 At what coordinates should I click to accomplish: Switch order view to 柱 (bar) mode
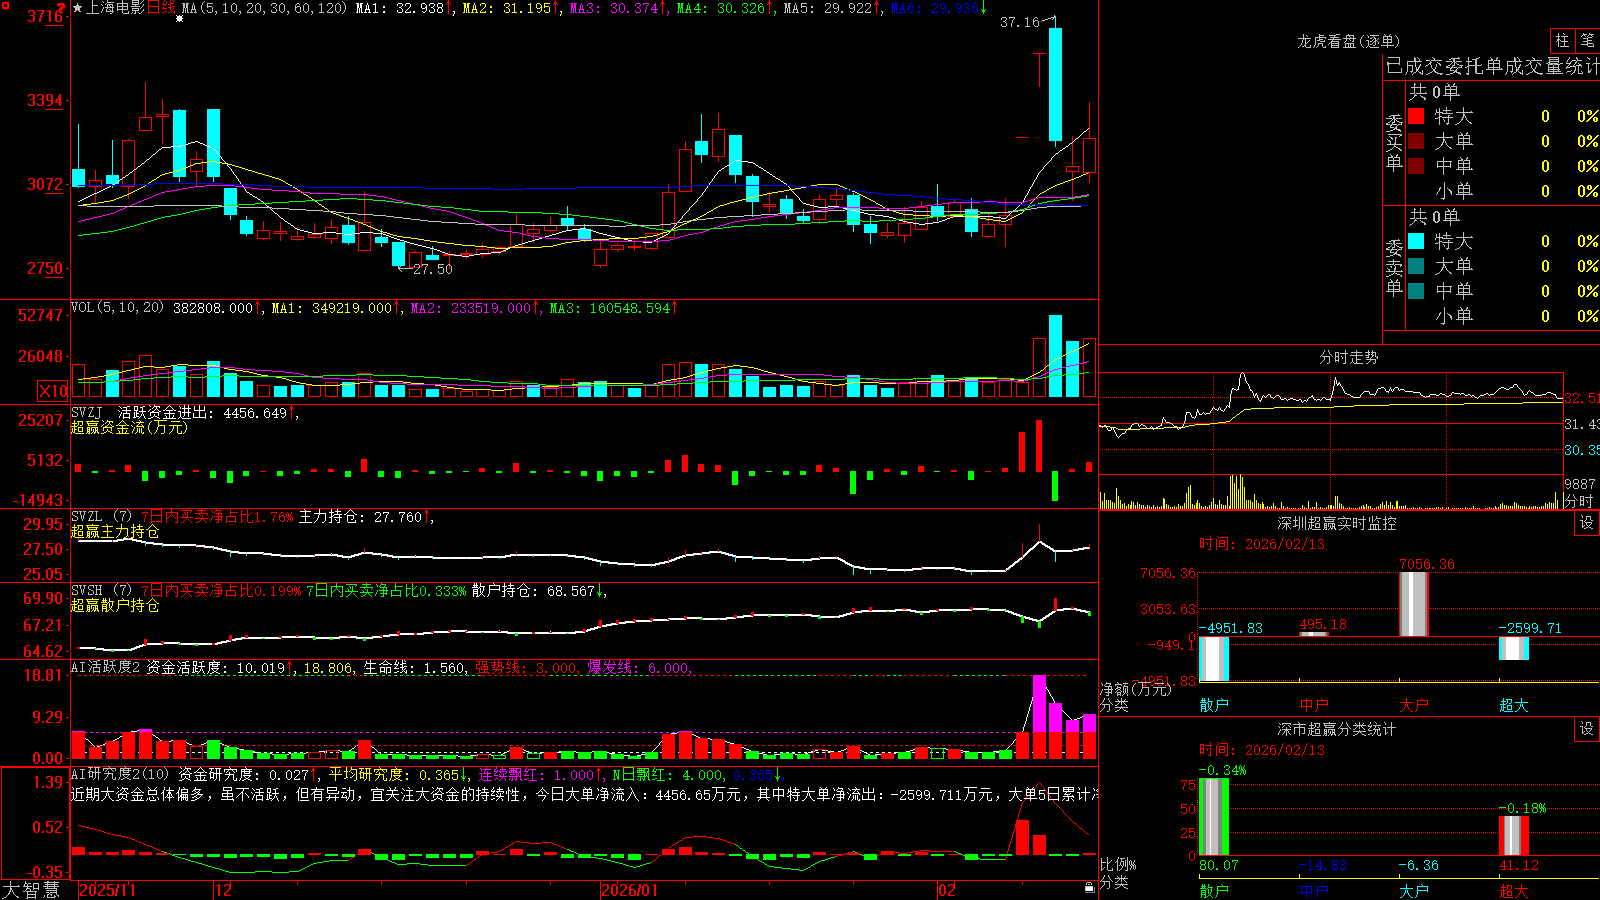tap(1562, 41)
